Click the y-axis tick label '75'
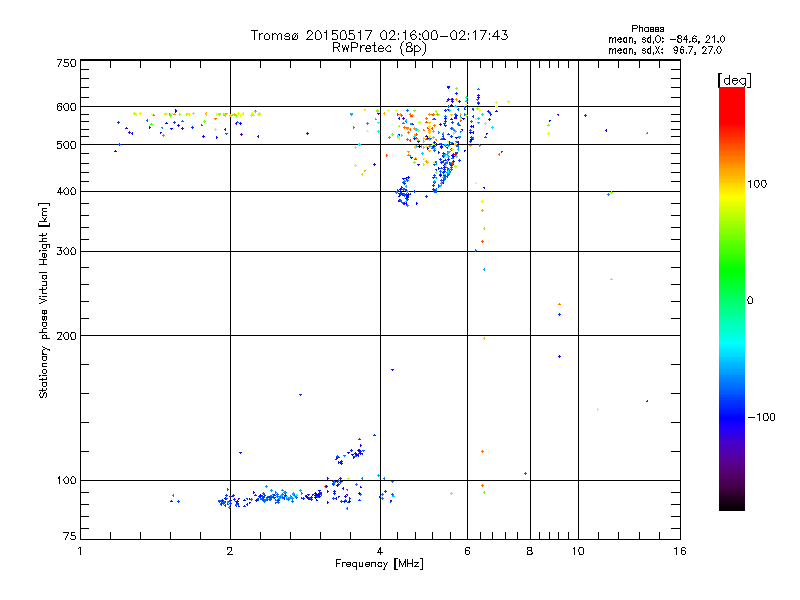Image resolution: width=800 pixels, height=600 pixels. tap(70, 536)
